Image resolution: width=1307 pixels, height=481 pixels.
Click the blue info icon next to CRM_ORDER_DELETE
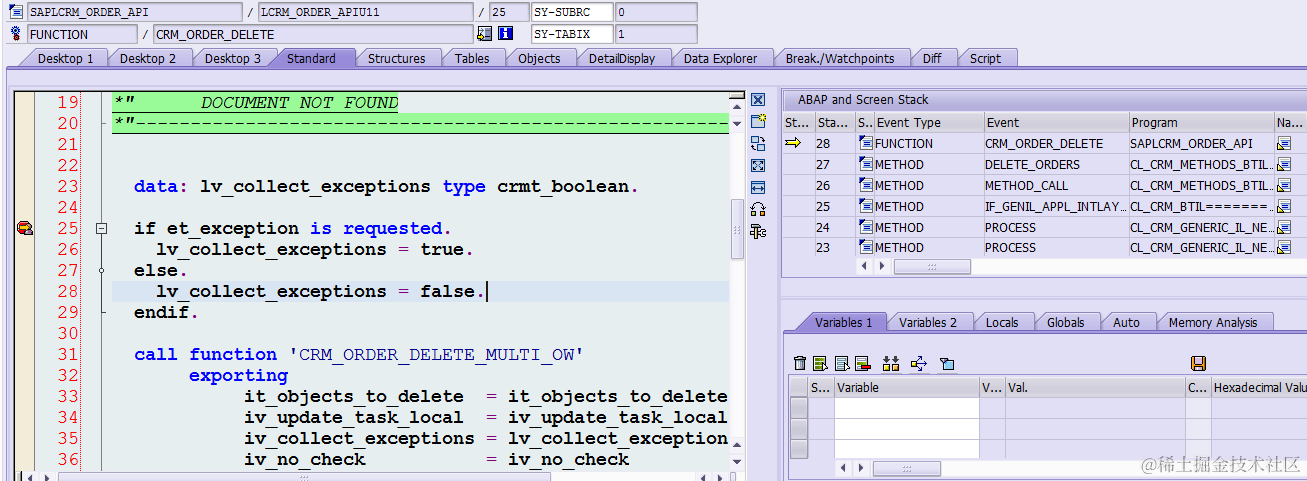pos(506,34)
